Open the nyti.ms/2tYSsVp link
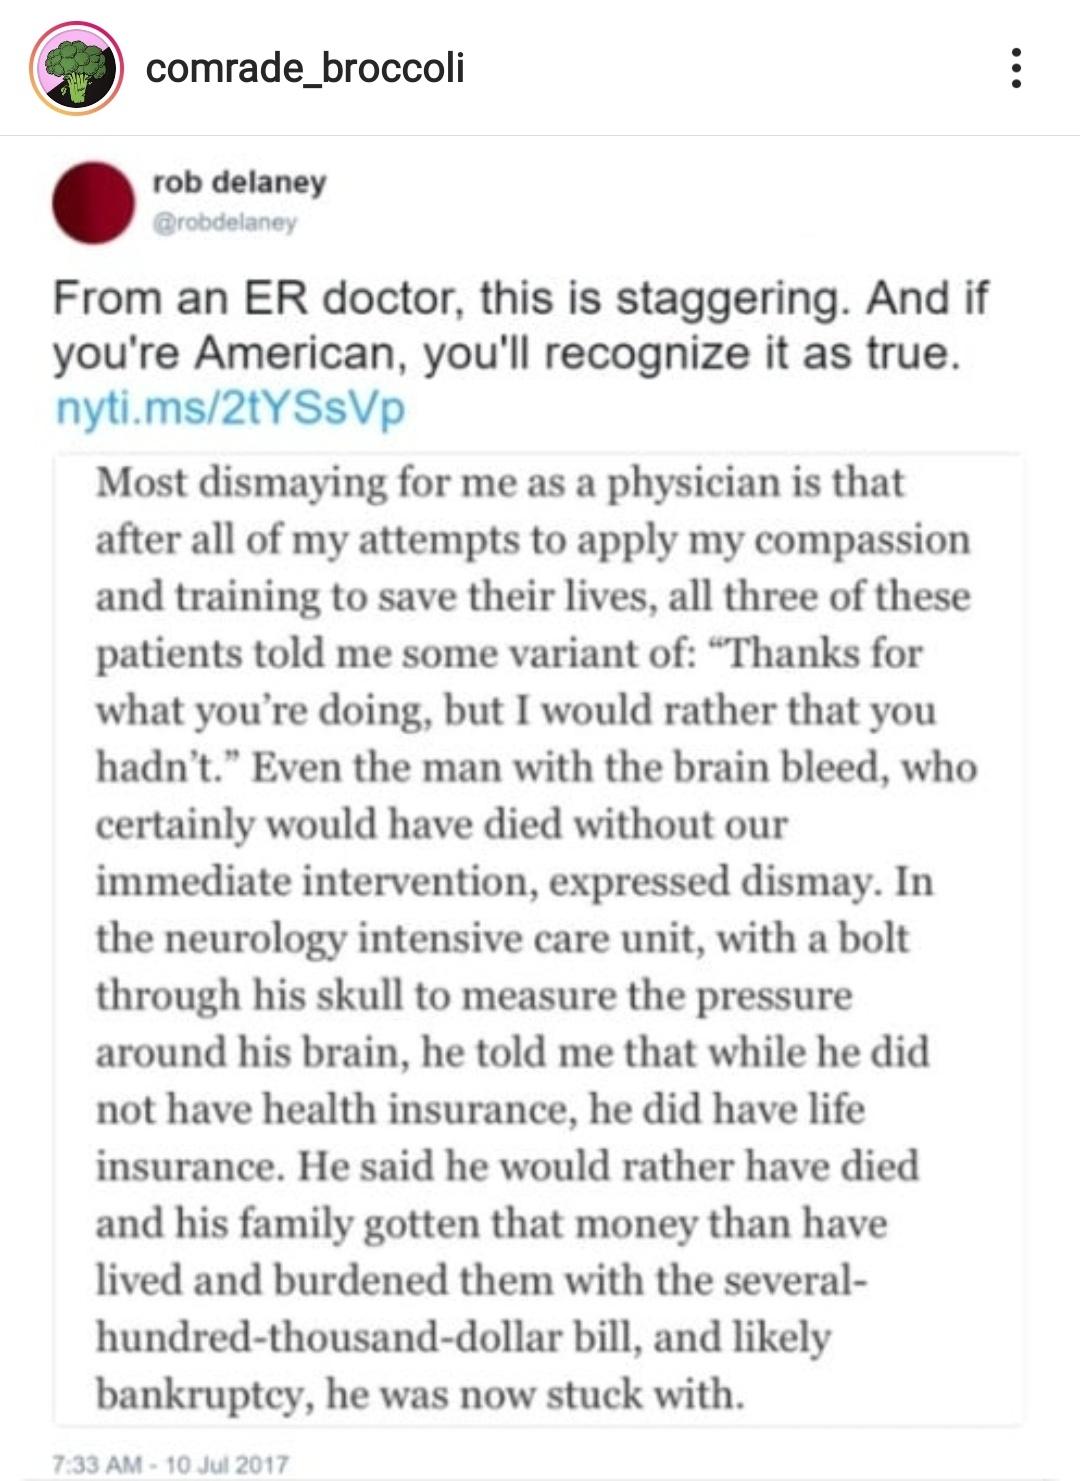This screenshot has height=1481, width=1080. tap(230, 408)
